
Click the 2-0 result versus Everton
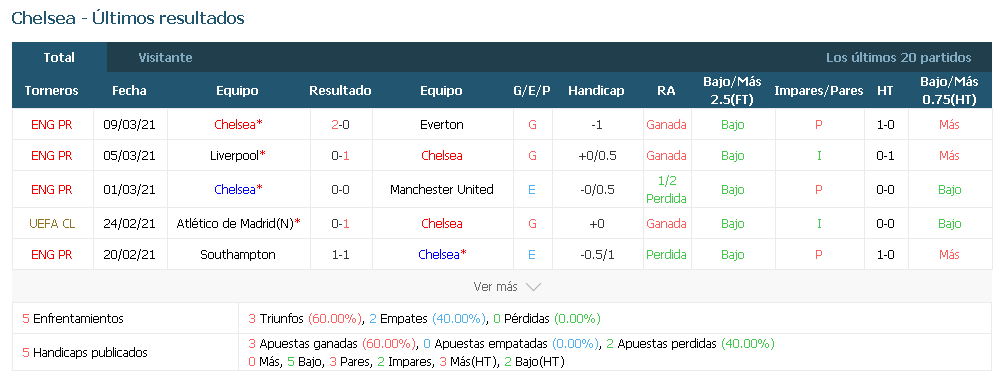point(341,125)
